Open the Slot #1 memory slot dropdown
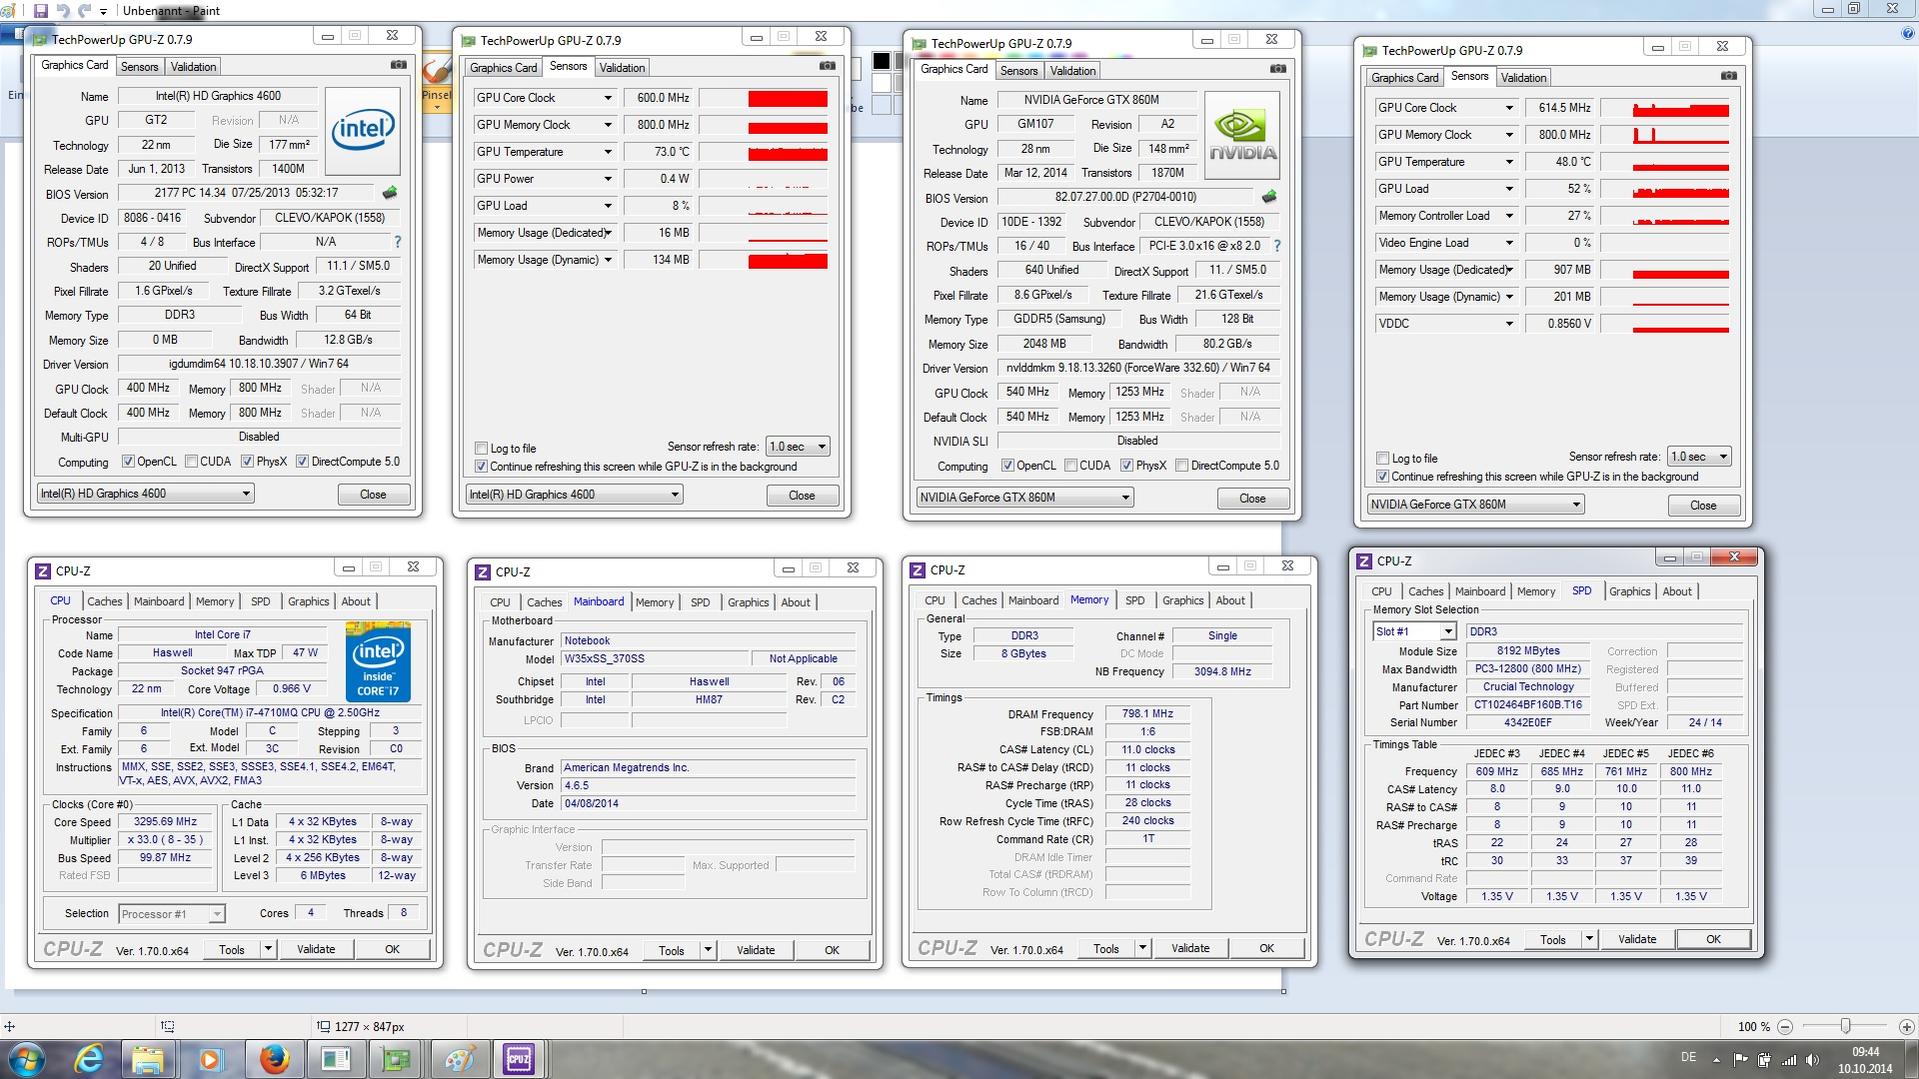Image resolution: width=1919 pixels, height=1079 pixels. tap(1414, 631)
